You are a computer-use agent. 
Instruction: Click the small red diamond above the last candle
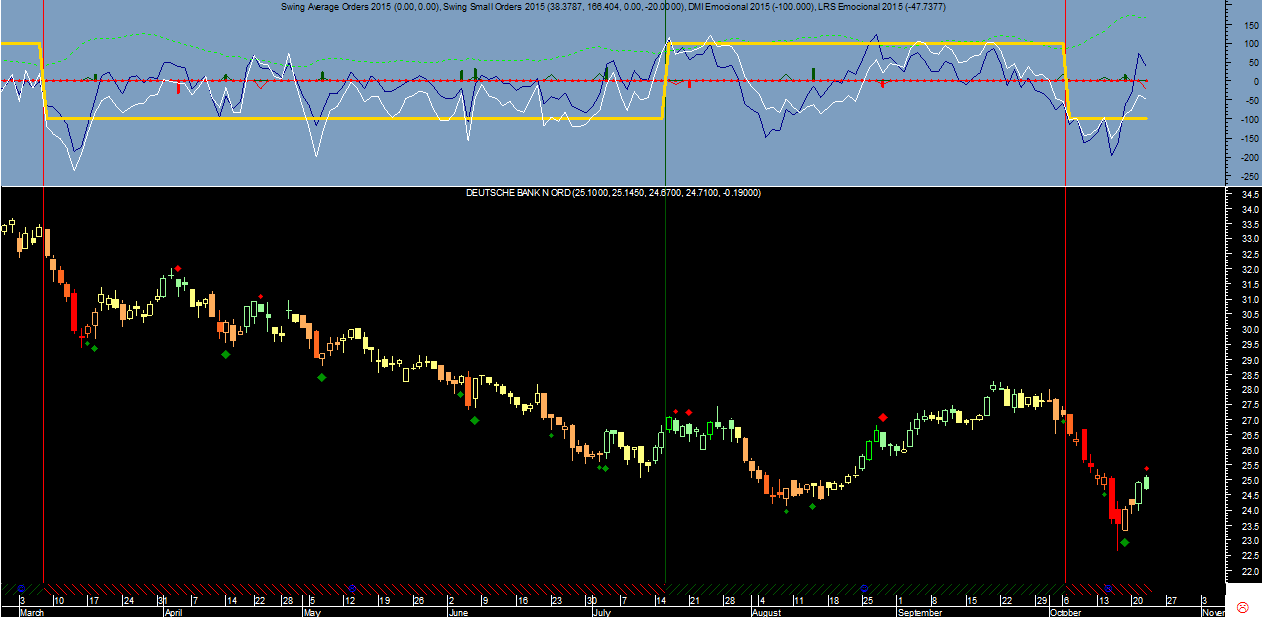[x=1147, y=468]
